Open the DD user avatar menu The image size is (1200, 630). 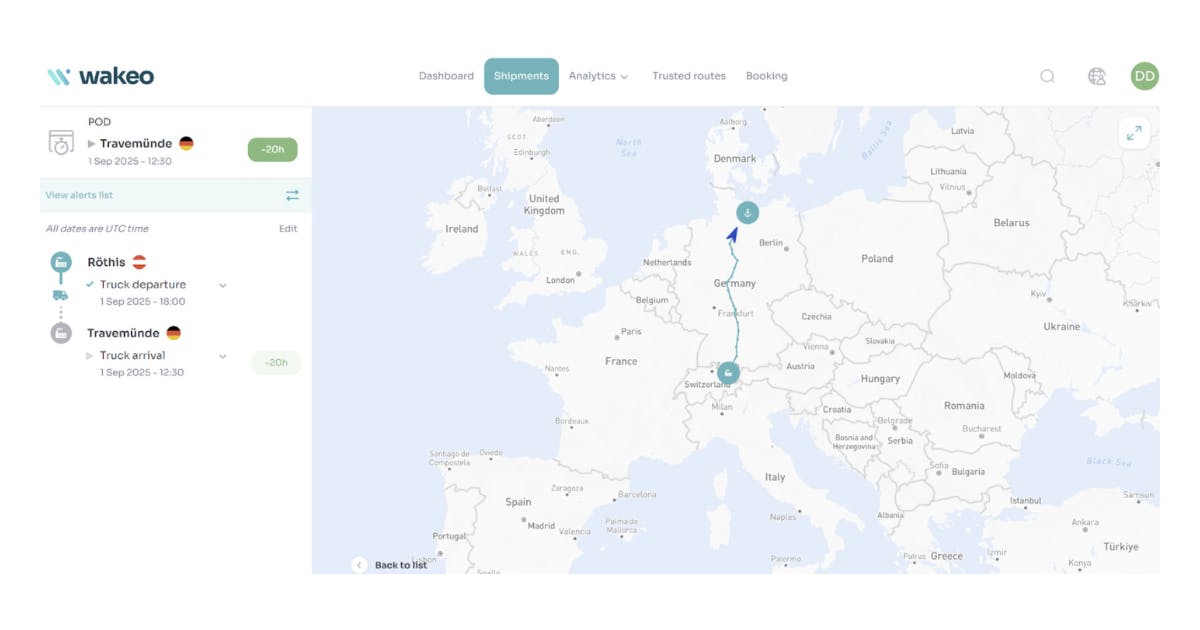[x=1145, y=76]
